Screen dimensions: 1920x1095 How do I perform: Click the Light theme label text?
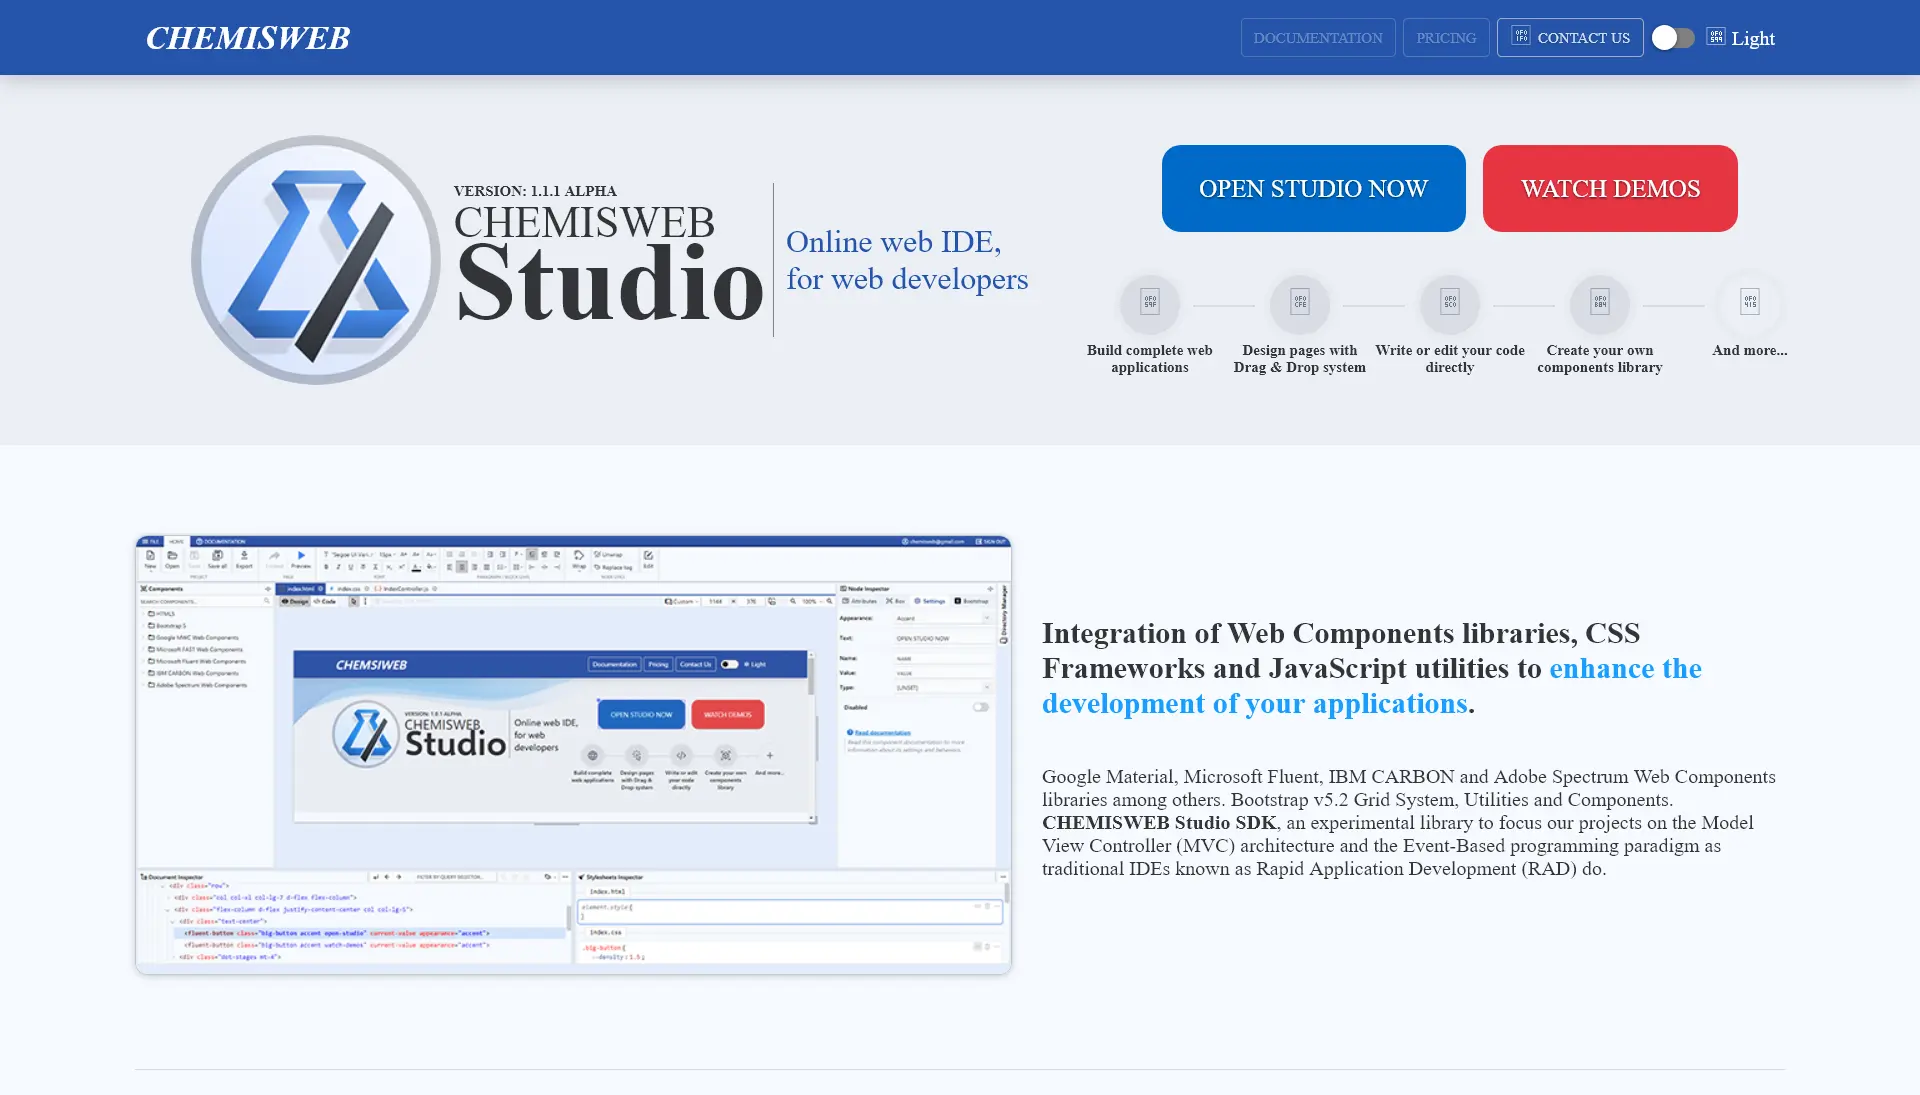click(x=1753, y=39)
